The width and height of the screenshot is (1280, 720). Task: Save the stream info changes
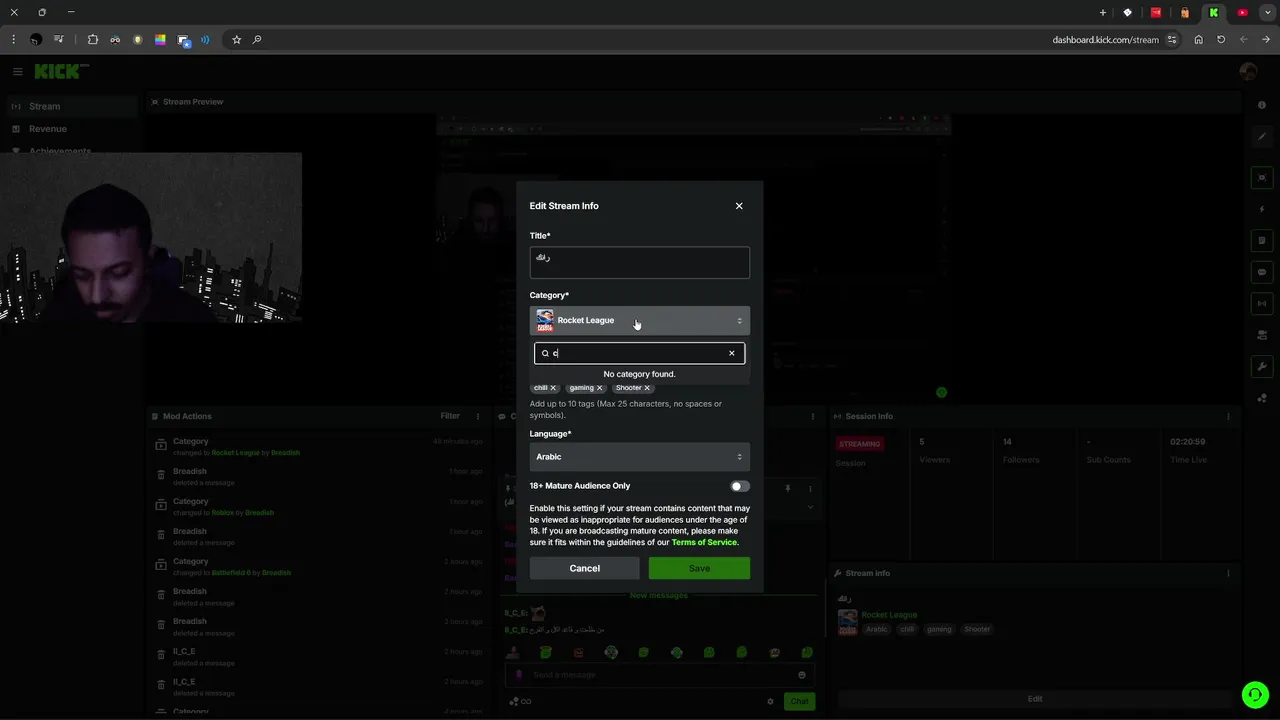point(699,568)
